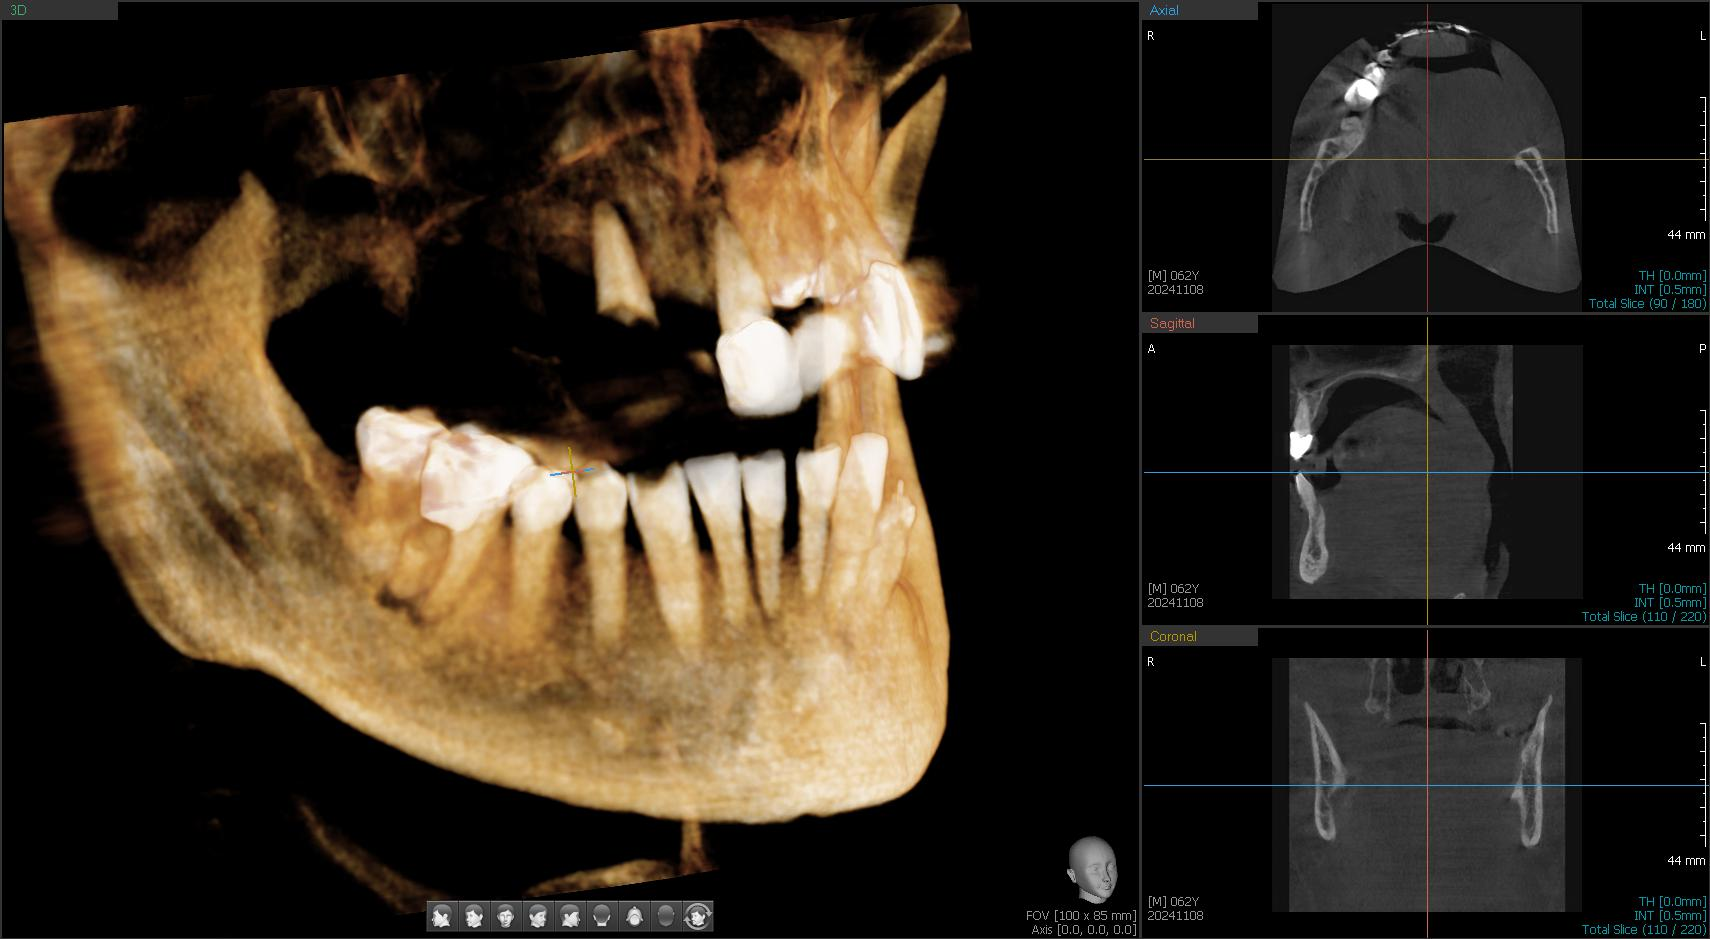The height and width of the screenshot is (939, 1710).
Task: Click the 3D head orientation indicator
Action: [1091, 870]
